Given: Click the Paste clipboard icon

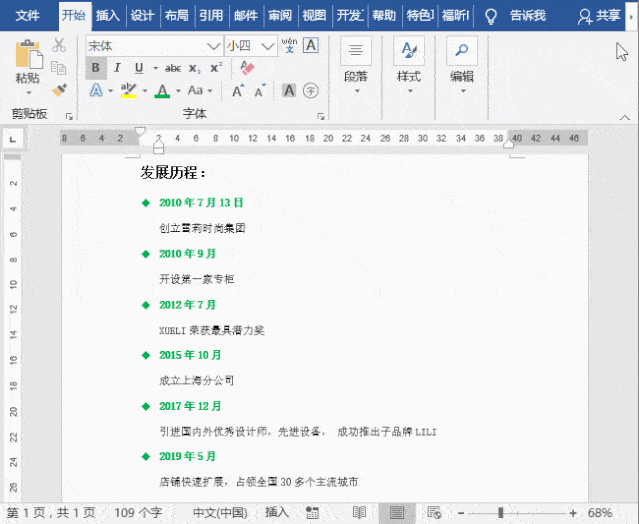Looking at the screenshot, I should 29,54.
